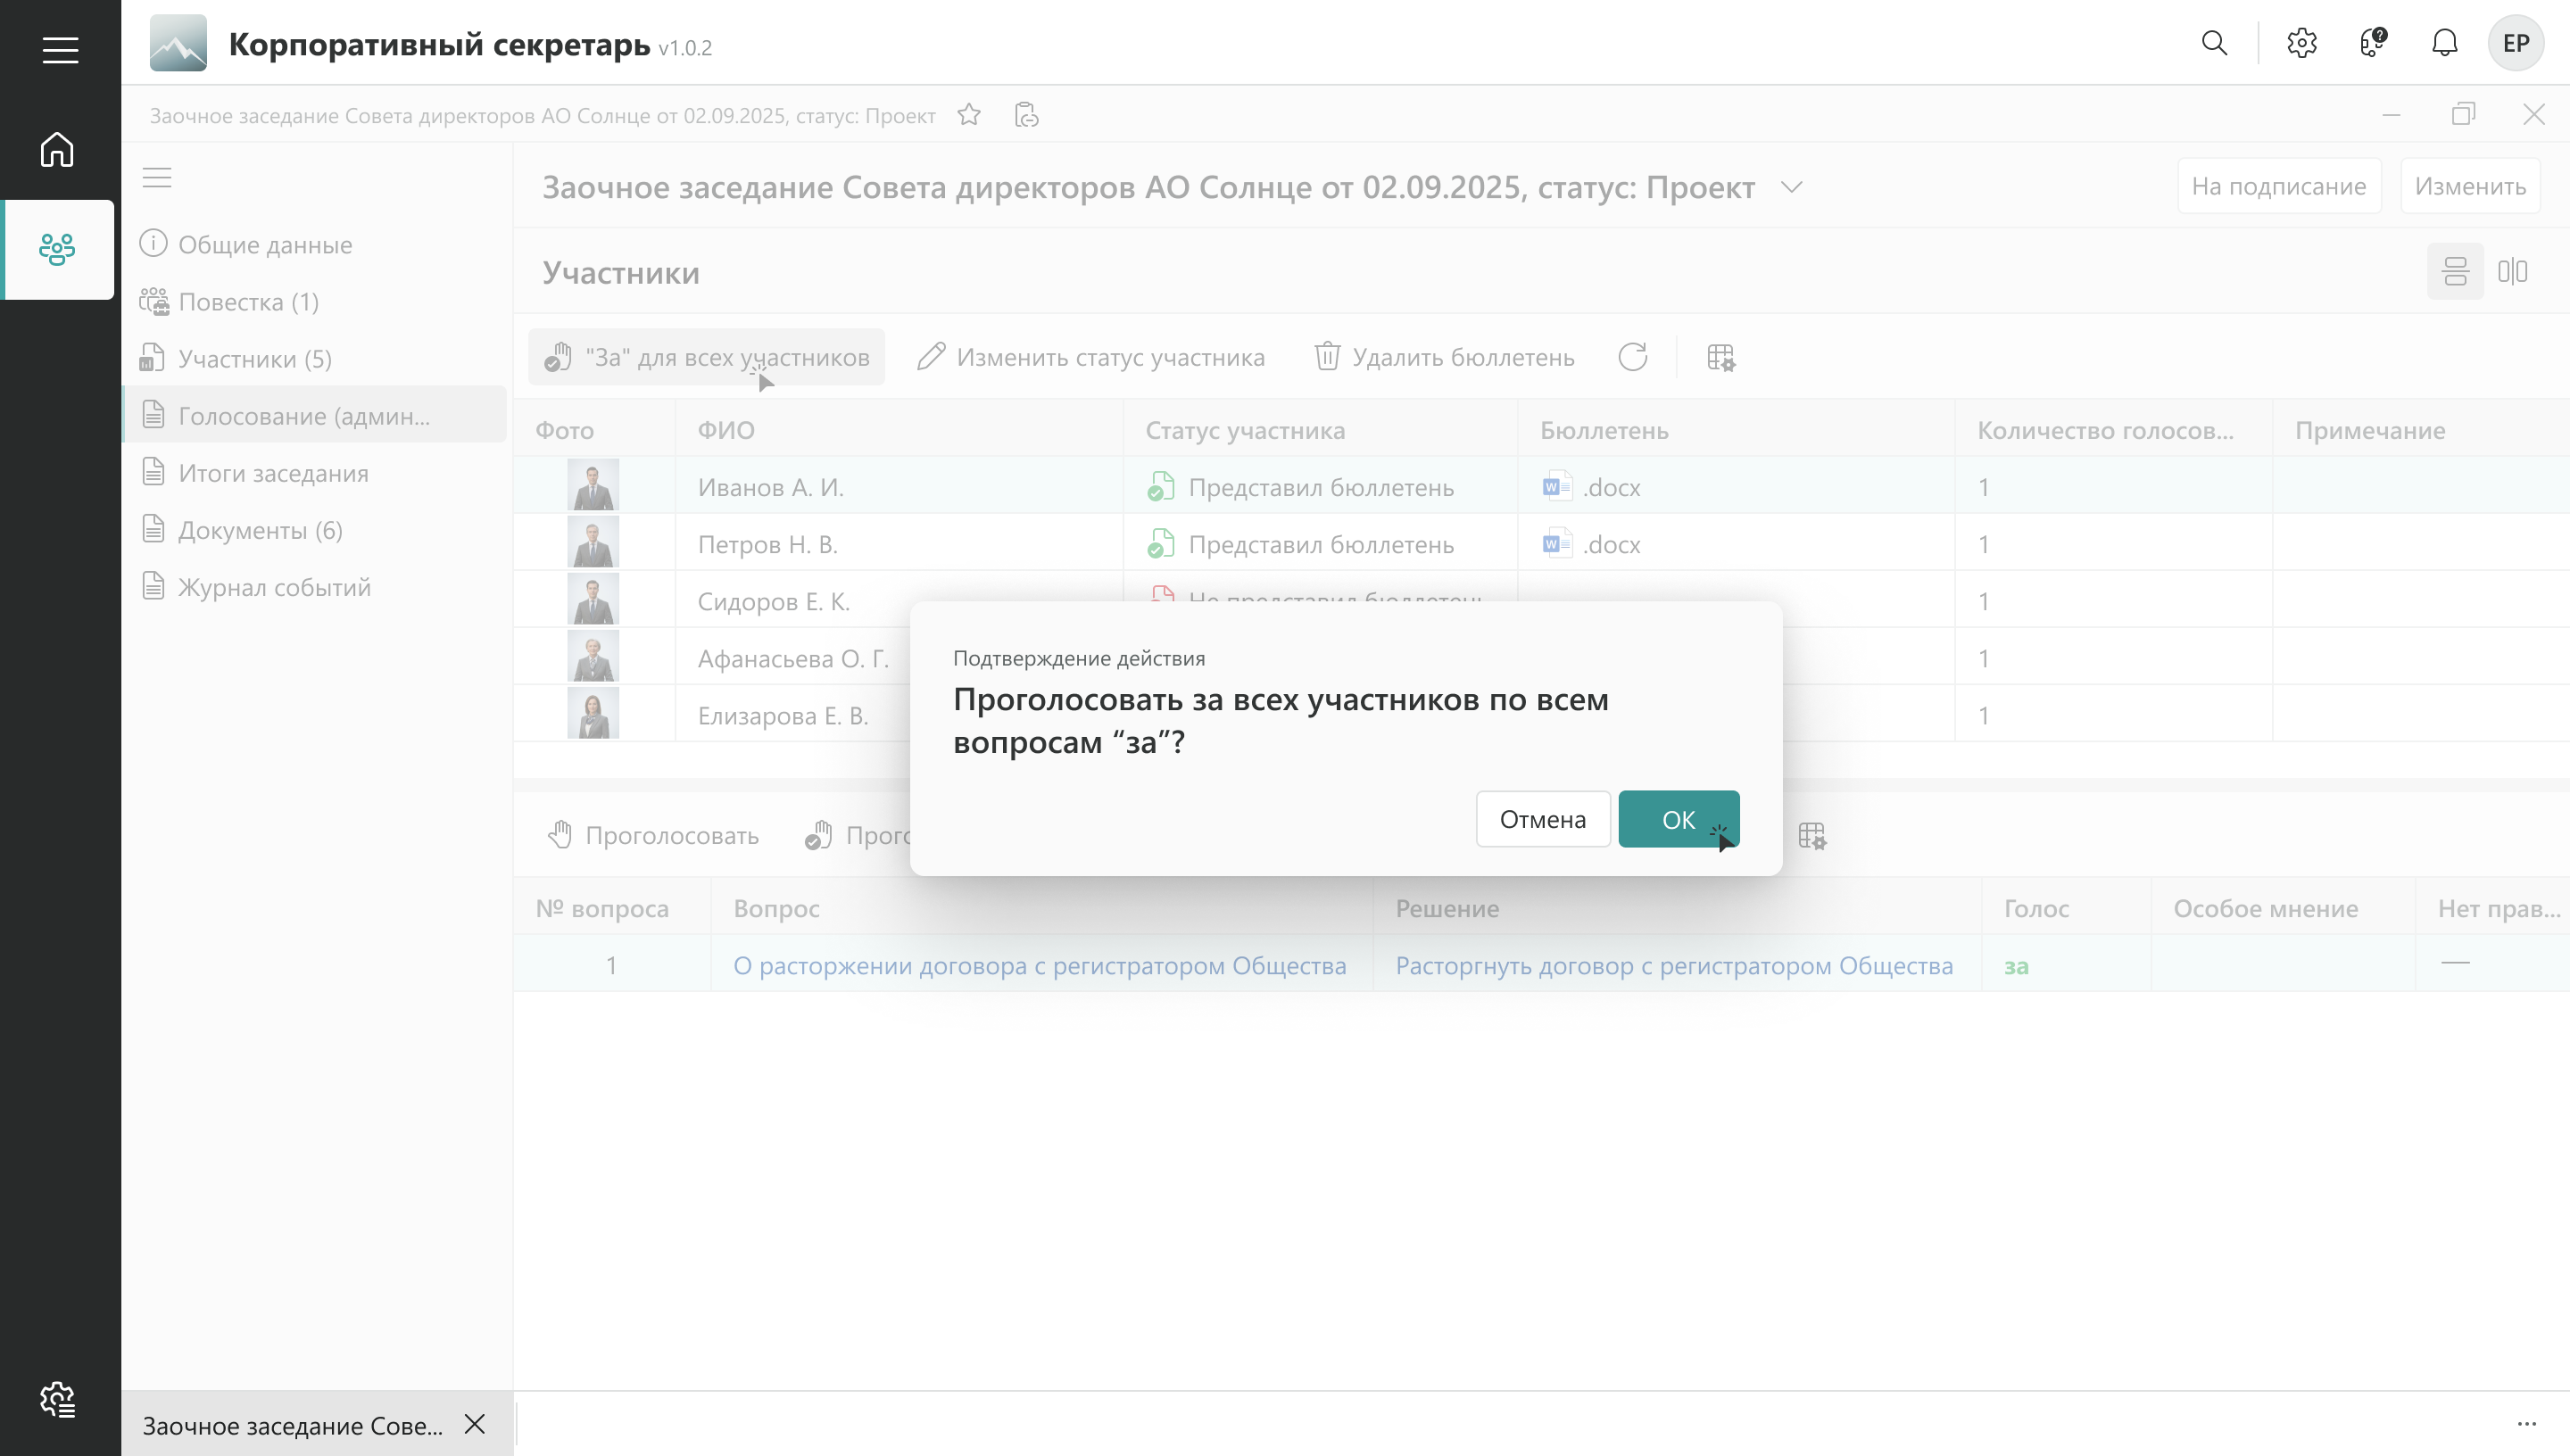Click the home icon in the left sidebar

[57, 149]
